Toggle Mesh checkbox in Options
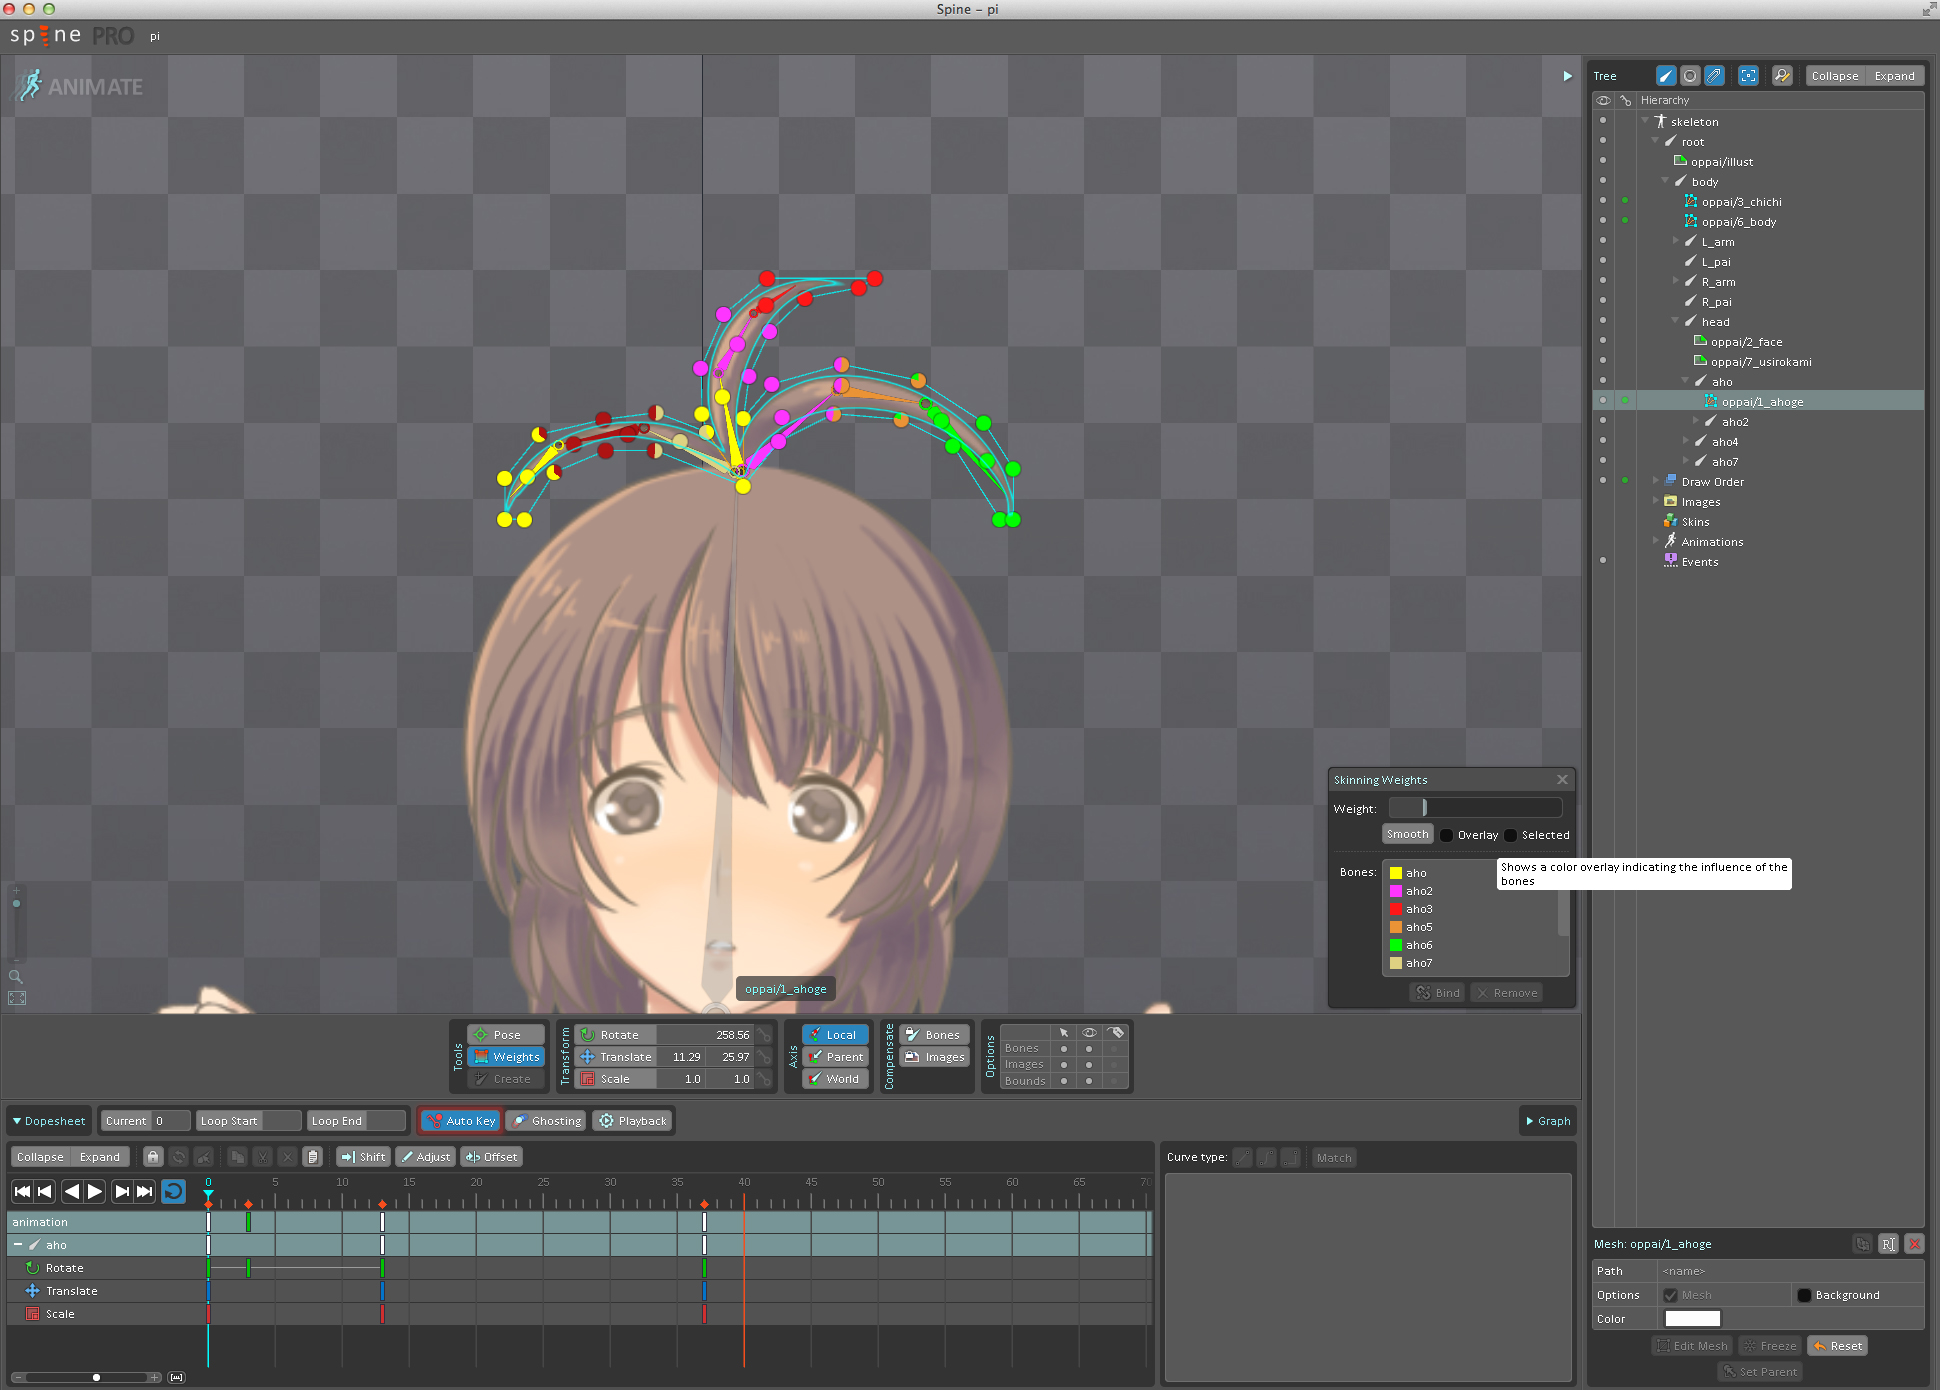 (x=1670, y=1295)
